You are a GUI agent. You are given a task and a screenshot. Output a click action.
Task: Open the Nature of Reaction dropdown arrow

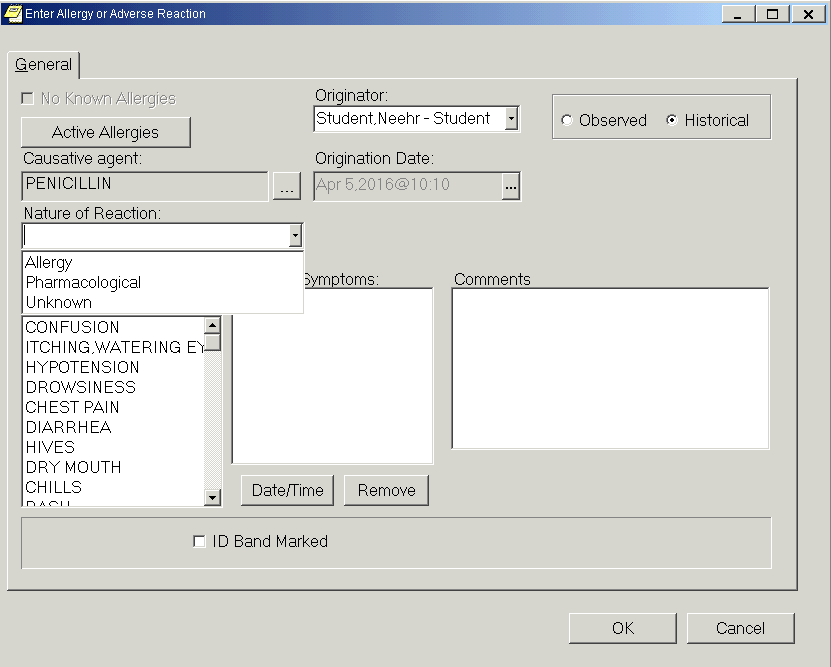[x=294, y=235]
